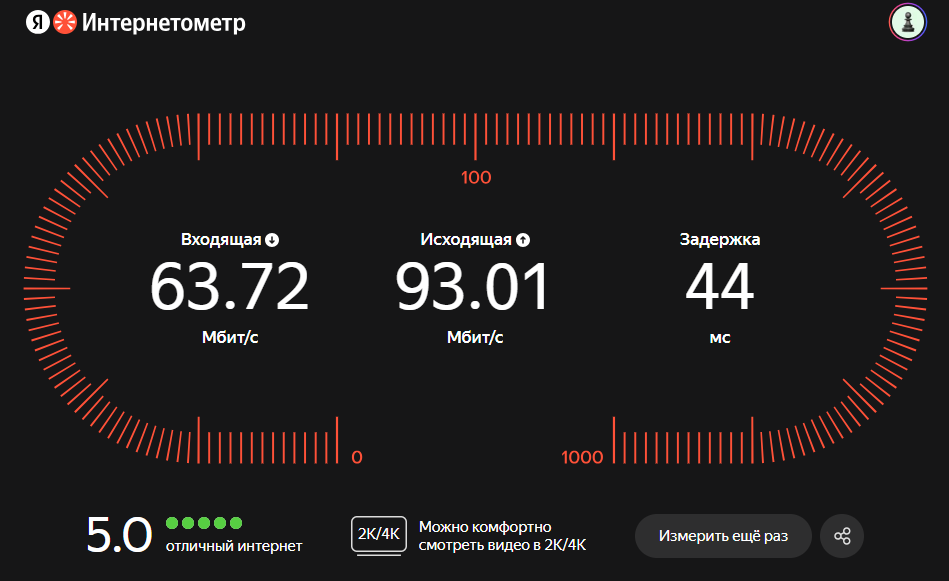
Task: Open the share results icon
Action: [x=841, y=536]
